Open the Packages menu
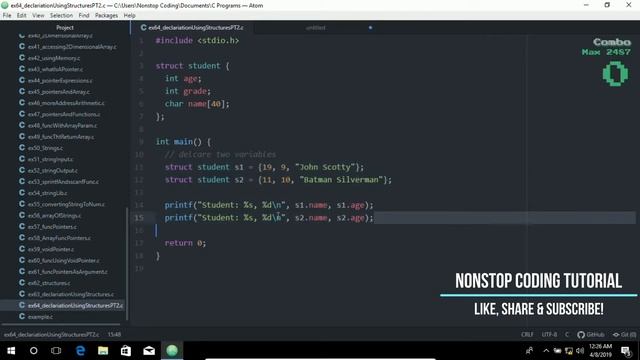 pos(107,16)
